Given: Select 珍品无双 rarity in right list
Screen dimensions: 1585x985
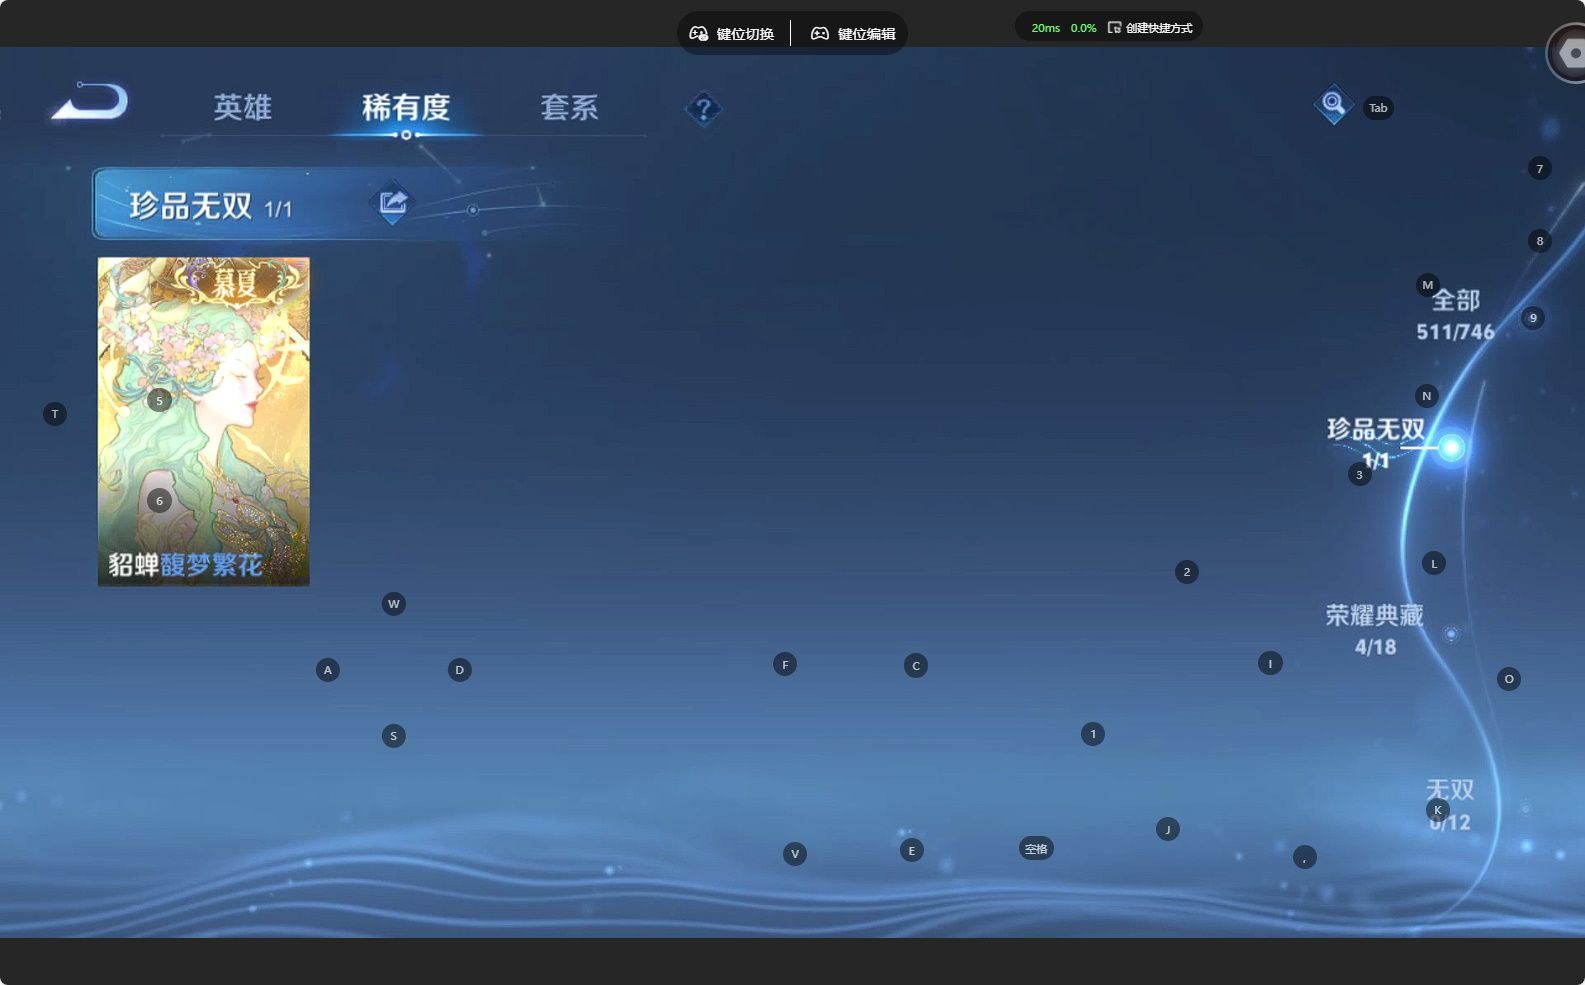Looking at the screenshot, I should [x=1376, y=443].
